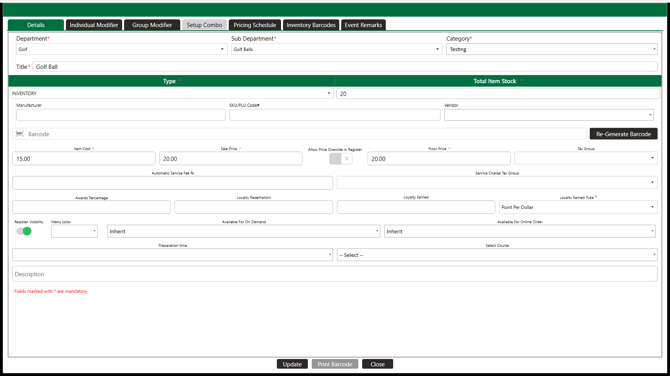Click the Sale Price field
This screenshot has width=670, height=376.
click(231, 159)
